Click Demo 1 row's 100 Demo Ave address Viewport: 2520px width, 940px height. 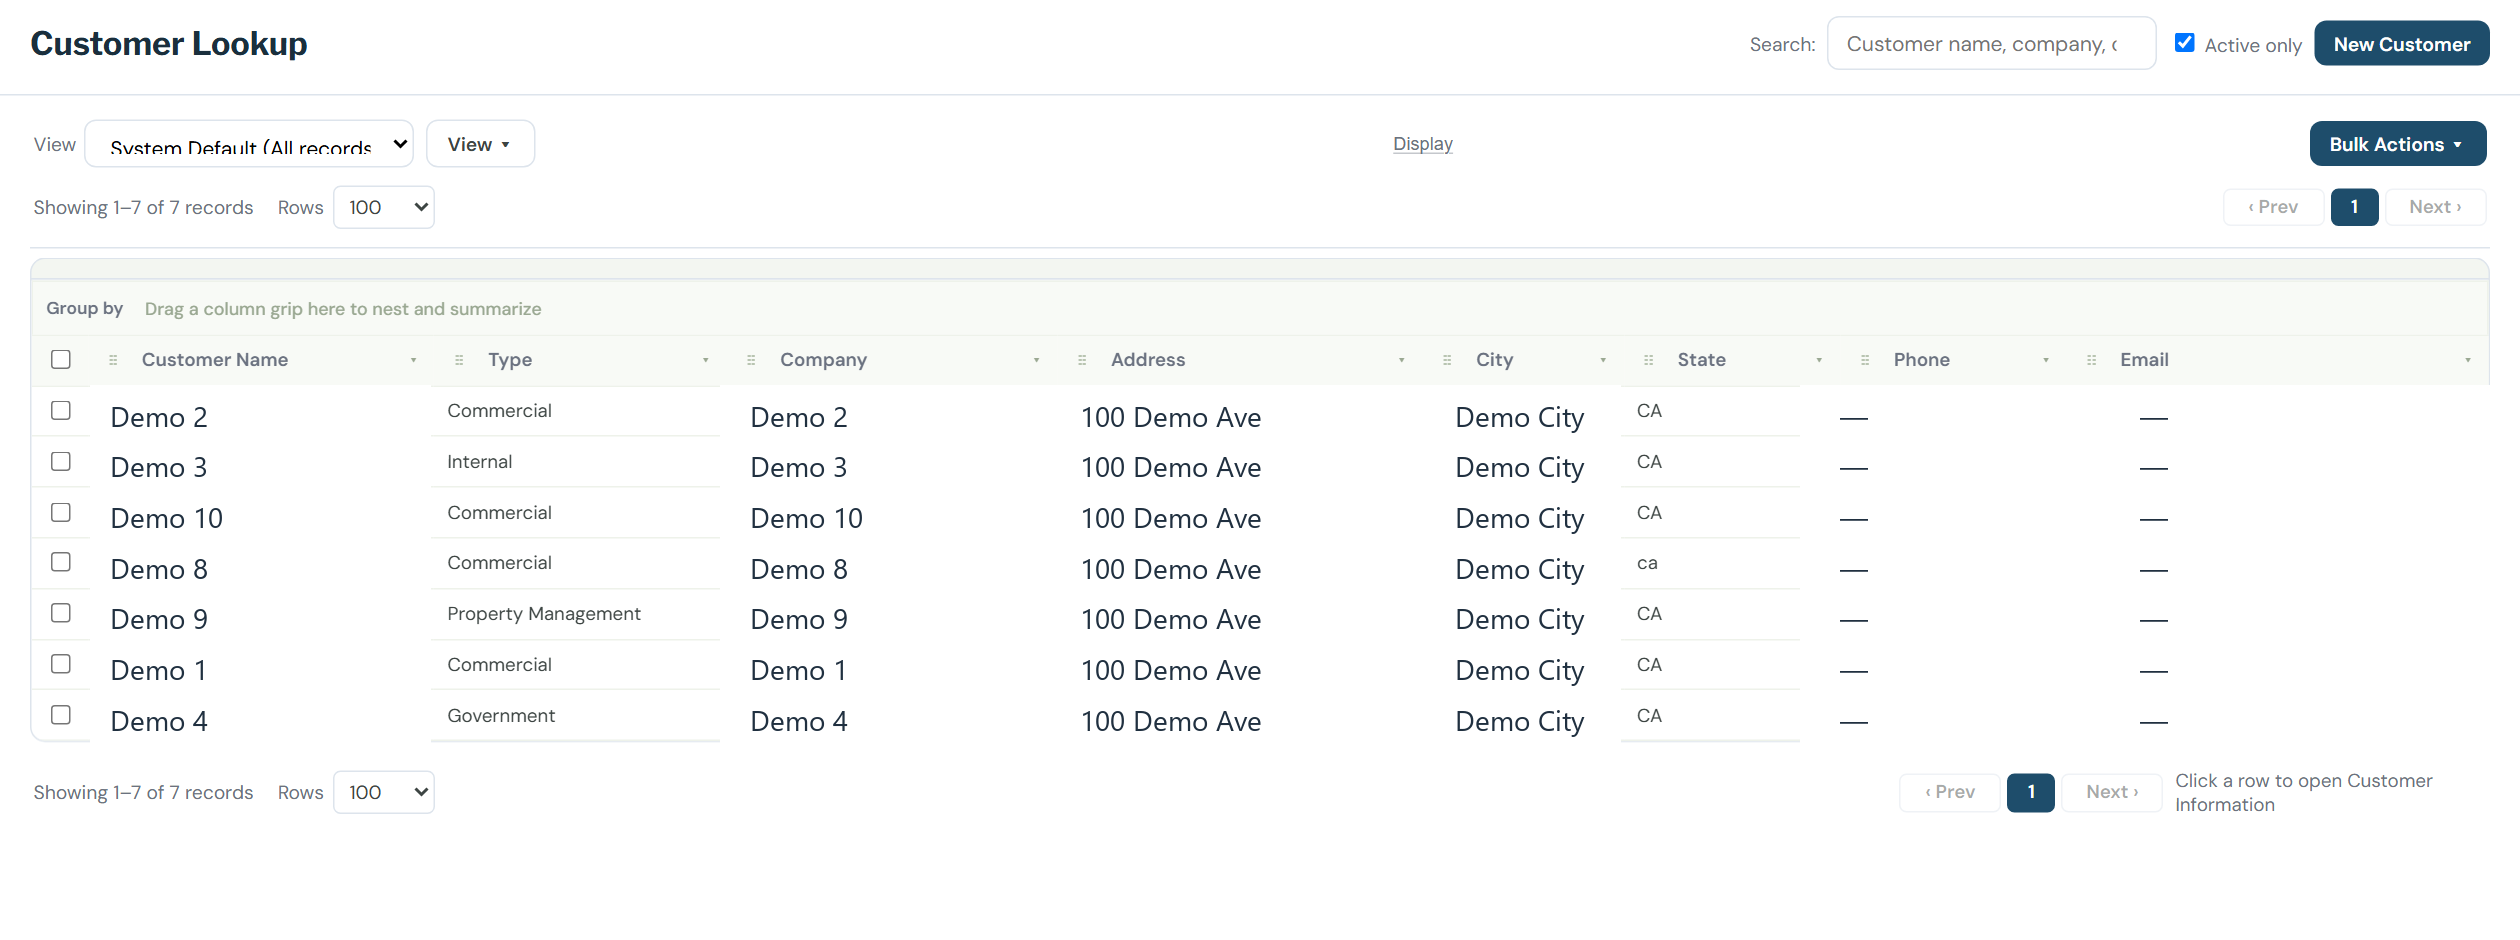[x=1171, y=671]
